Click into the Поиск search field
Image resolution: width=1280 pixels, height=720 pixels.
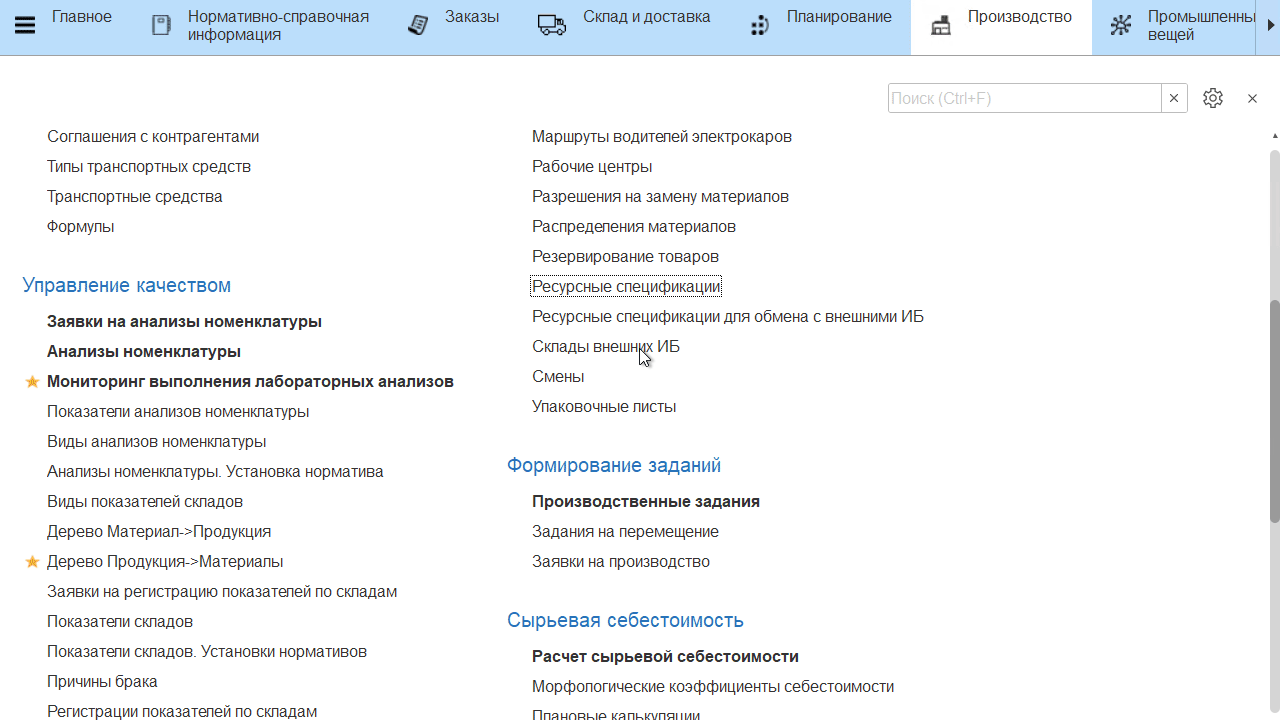(x=1024, y=98)
